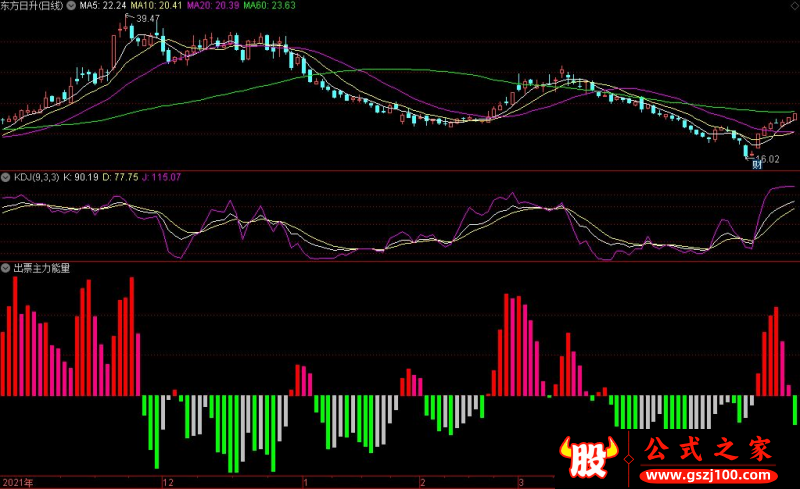Click the 公式之家 title text
The width and height of the screenshot is (800, 489).
(x=708, y=449)
